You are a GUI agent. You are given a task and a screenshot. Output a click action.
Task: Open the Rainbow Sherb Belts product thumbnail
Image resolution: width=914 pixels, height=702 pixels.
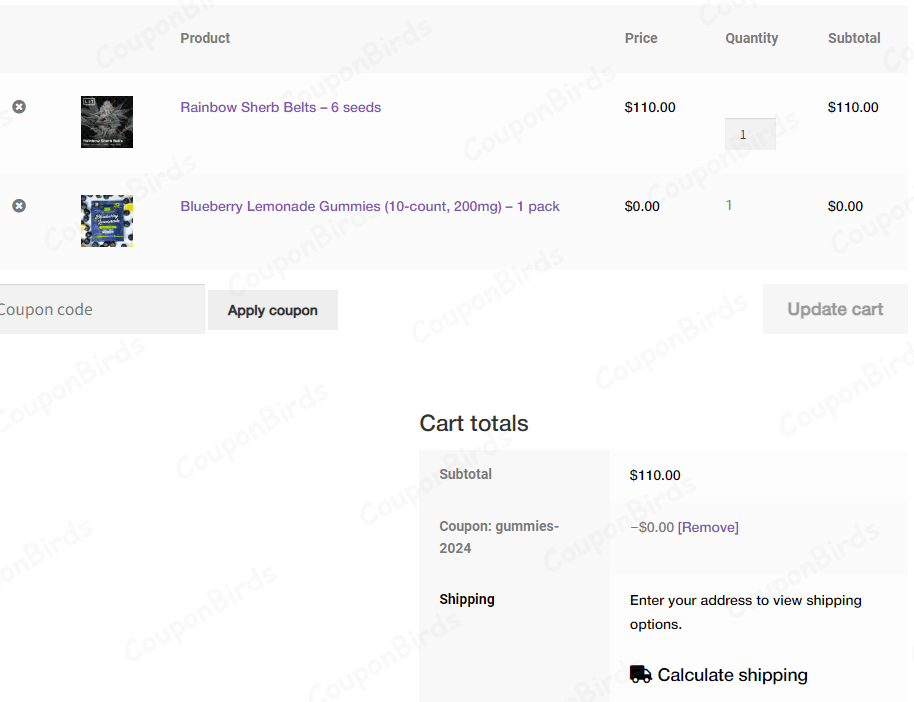[x=107, y=122]
